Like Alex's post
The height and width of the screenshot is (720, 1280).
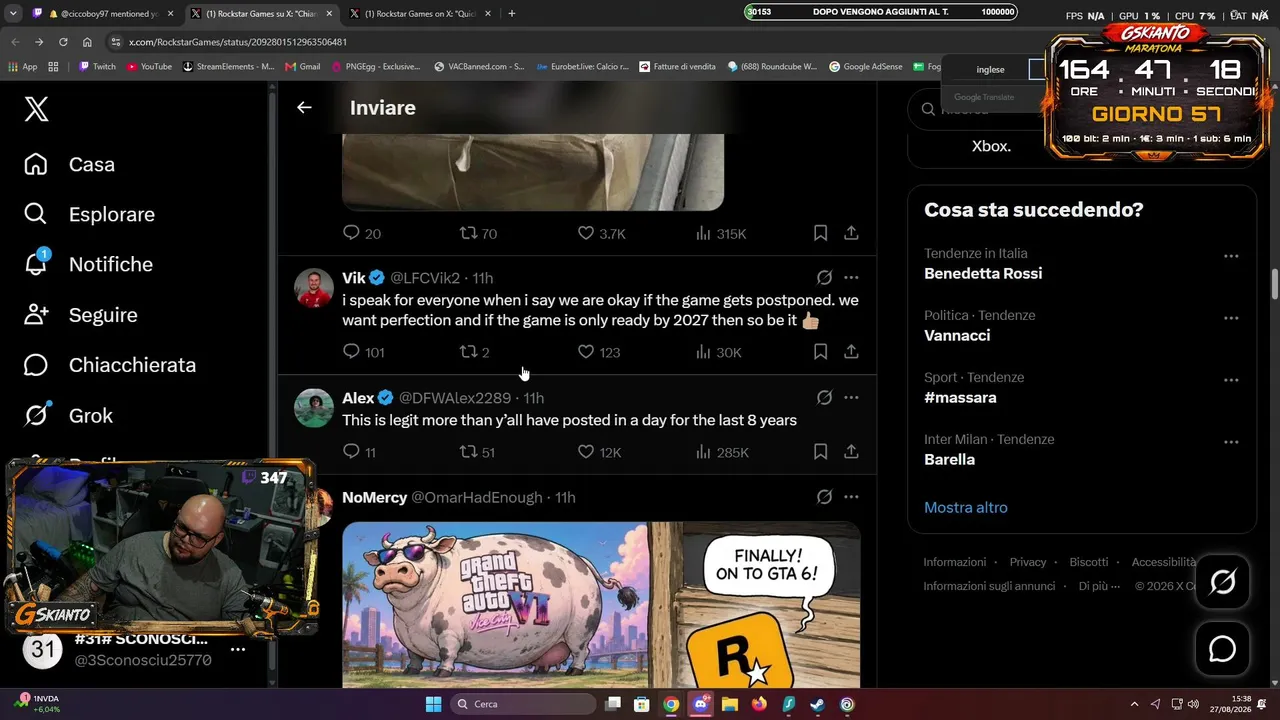pyautogui.click(x=586, y=452)
